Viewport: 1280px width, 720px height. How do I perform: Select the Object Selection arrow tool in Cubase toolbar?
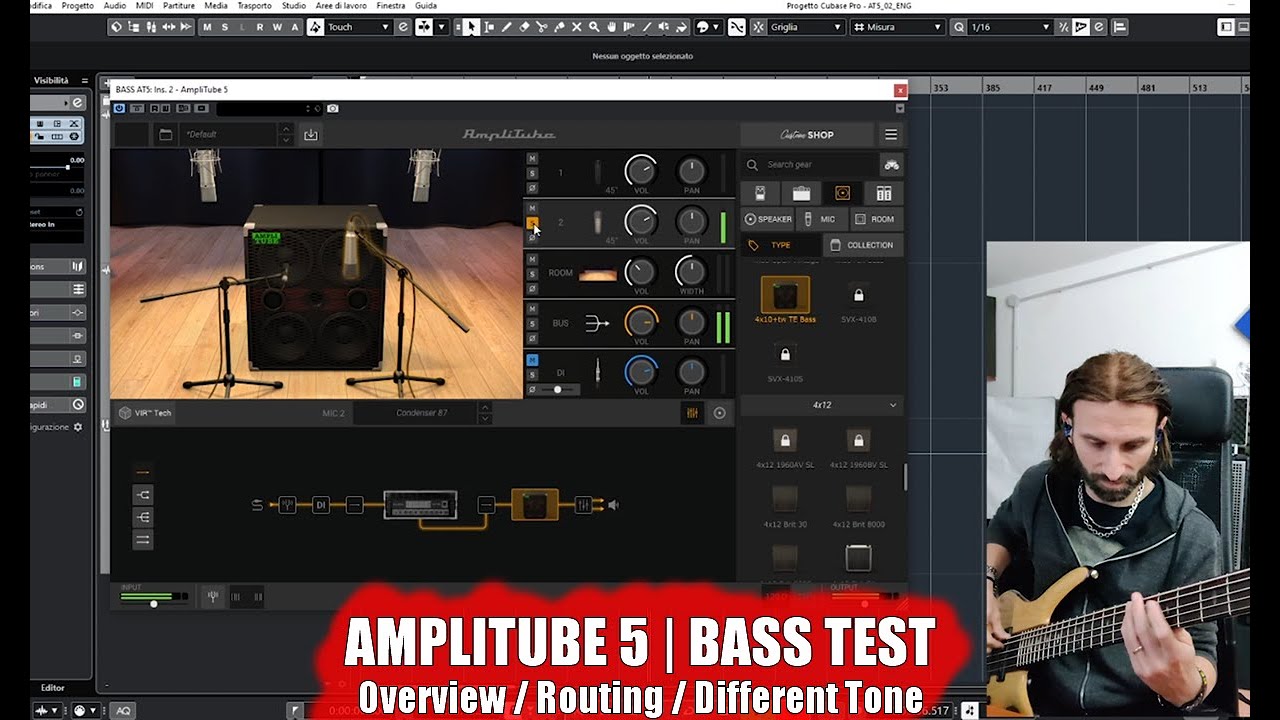click(x=471, y=27)
